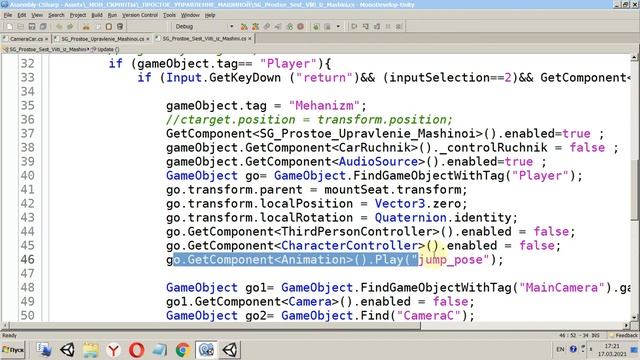Open the Search menu
640x360 pixels.
click(56, 15)
